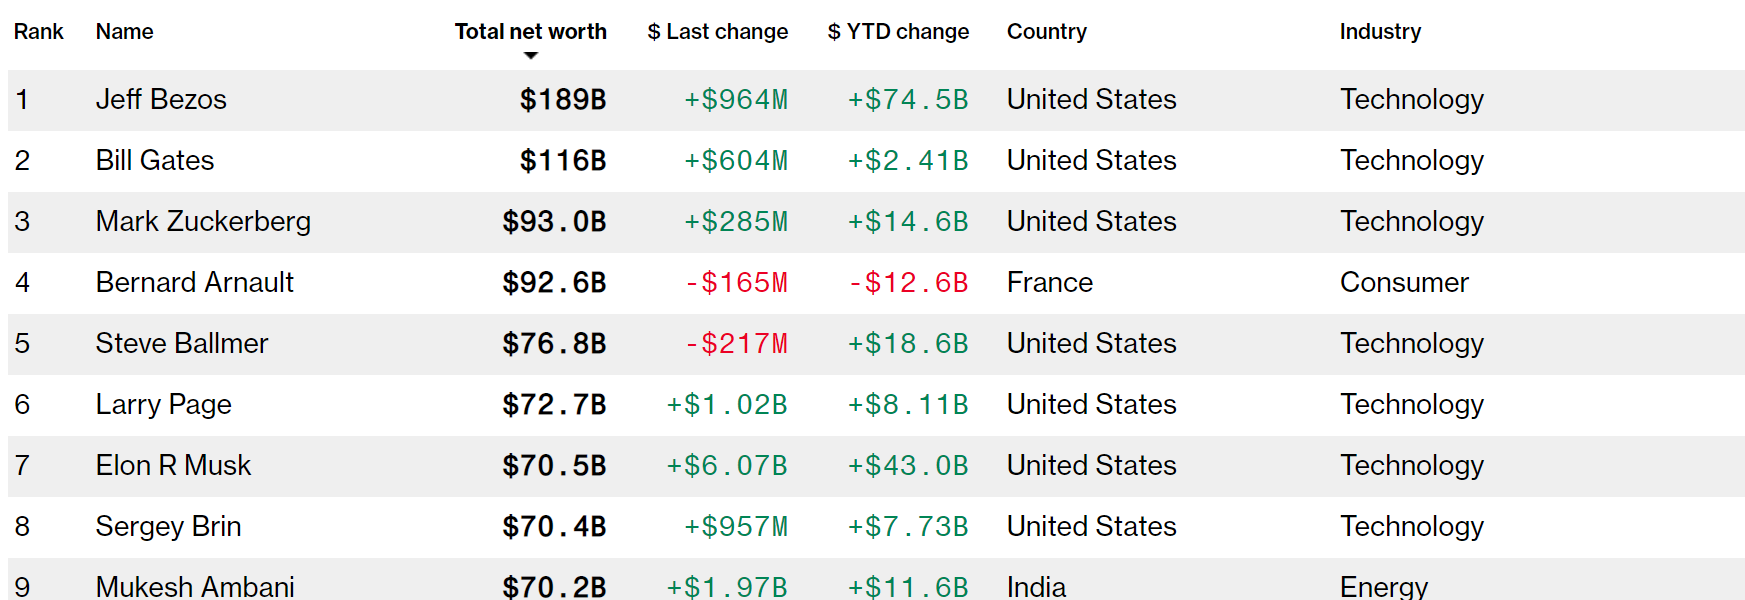Select the Elon R Musk row name
Viewport: 1745px width, 600px height.
pyautogui.click(x=173, y=466)
